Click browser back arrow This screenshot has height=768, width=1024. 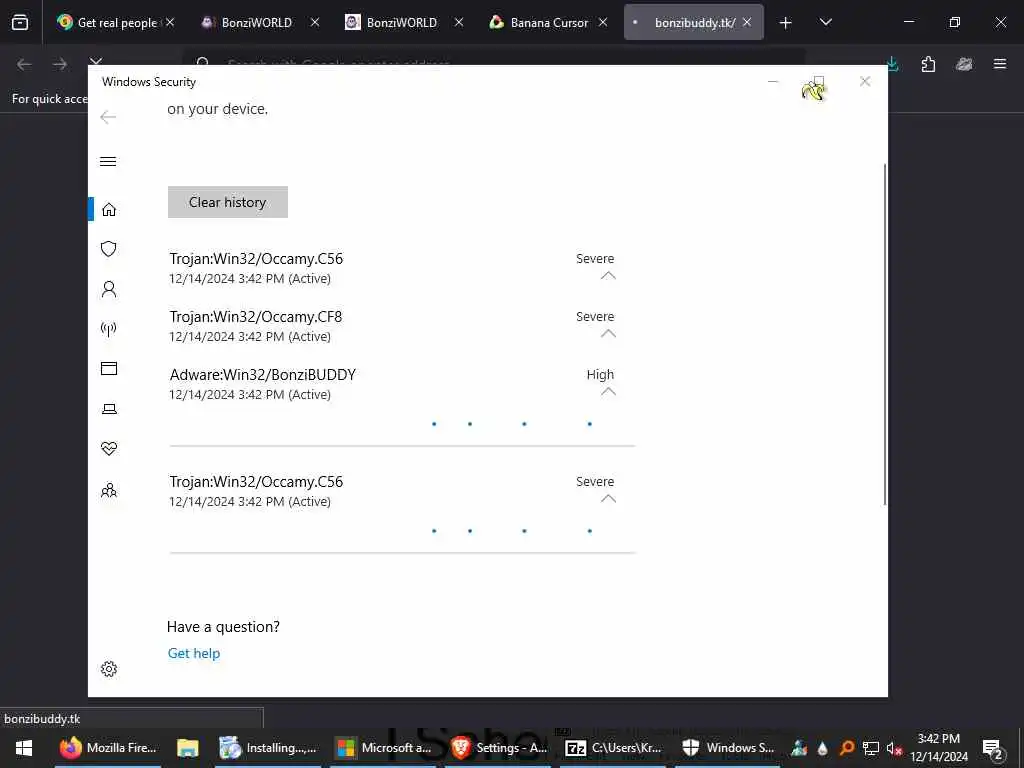[24, 64]
